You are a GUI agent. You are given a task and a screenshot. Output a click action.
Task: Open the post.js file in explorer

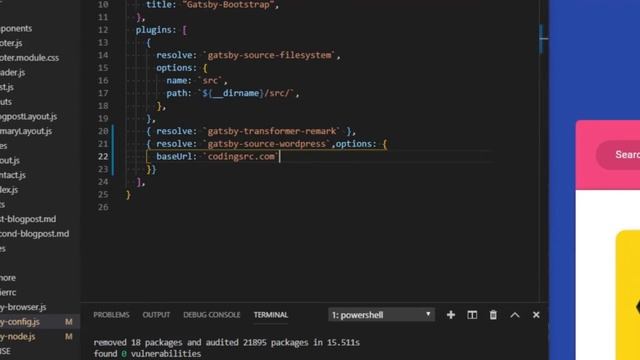7,87
